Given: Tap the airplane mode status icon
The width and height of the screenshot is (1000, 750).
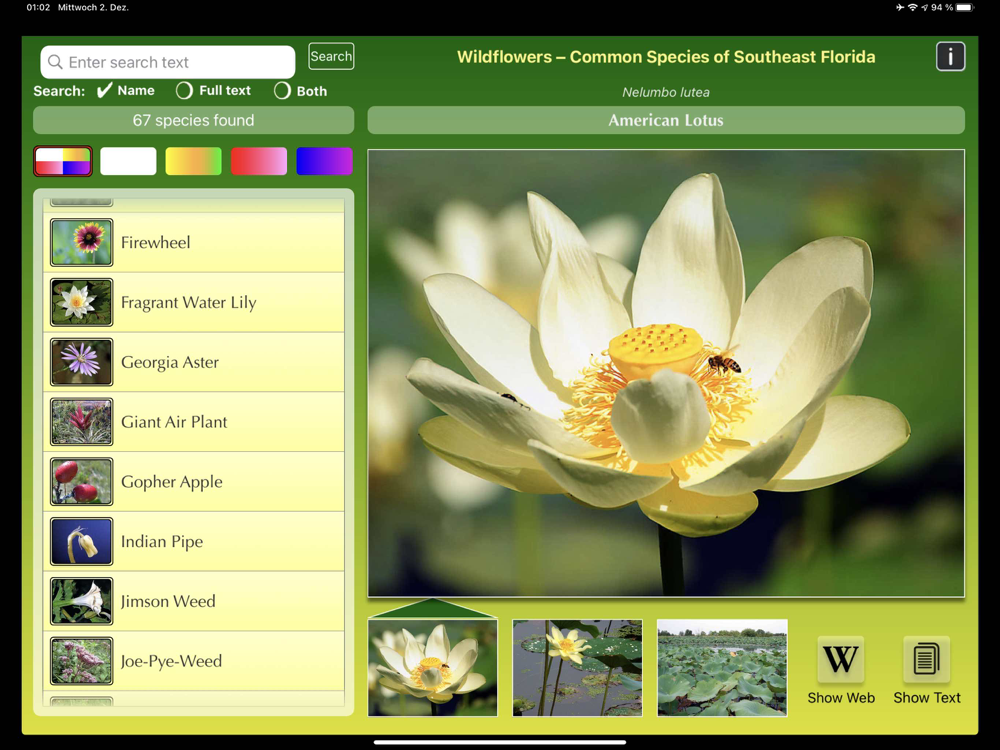Looking at the screenshot, I should (x=899, y=8).
